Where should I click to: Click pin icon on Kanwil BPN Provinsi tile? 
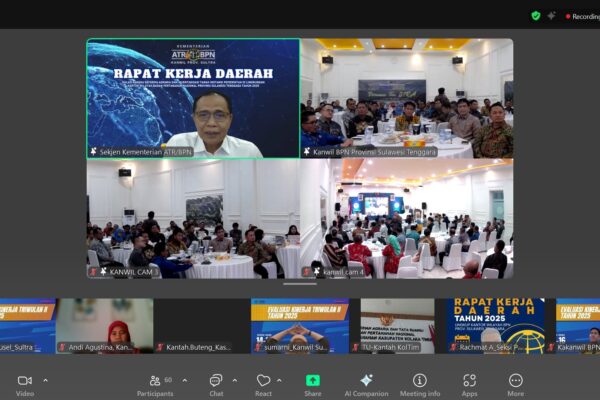click(307, 152)
